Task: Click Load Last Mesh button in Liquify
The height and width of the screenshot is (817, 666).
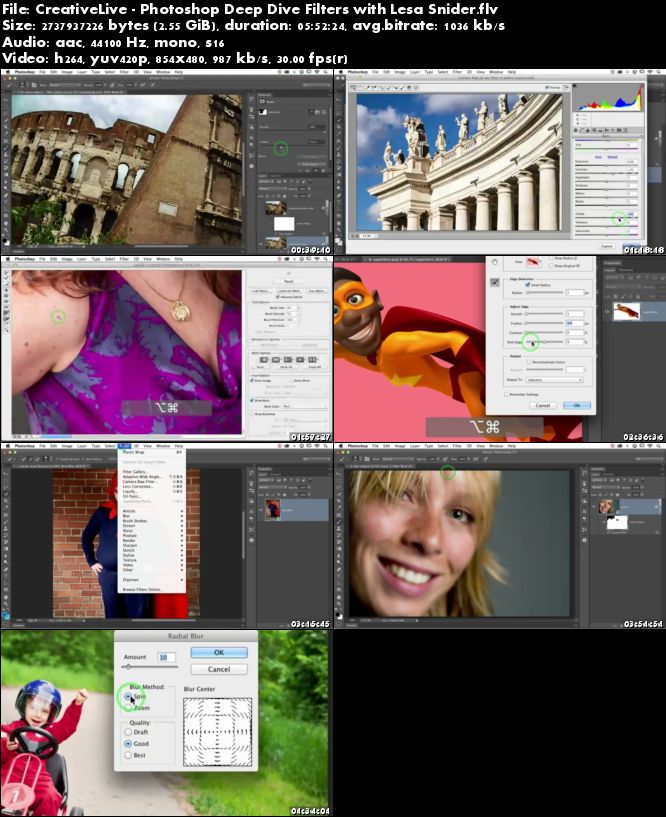Action: (289, 291)
